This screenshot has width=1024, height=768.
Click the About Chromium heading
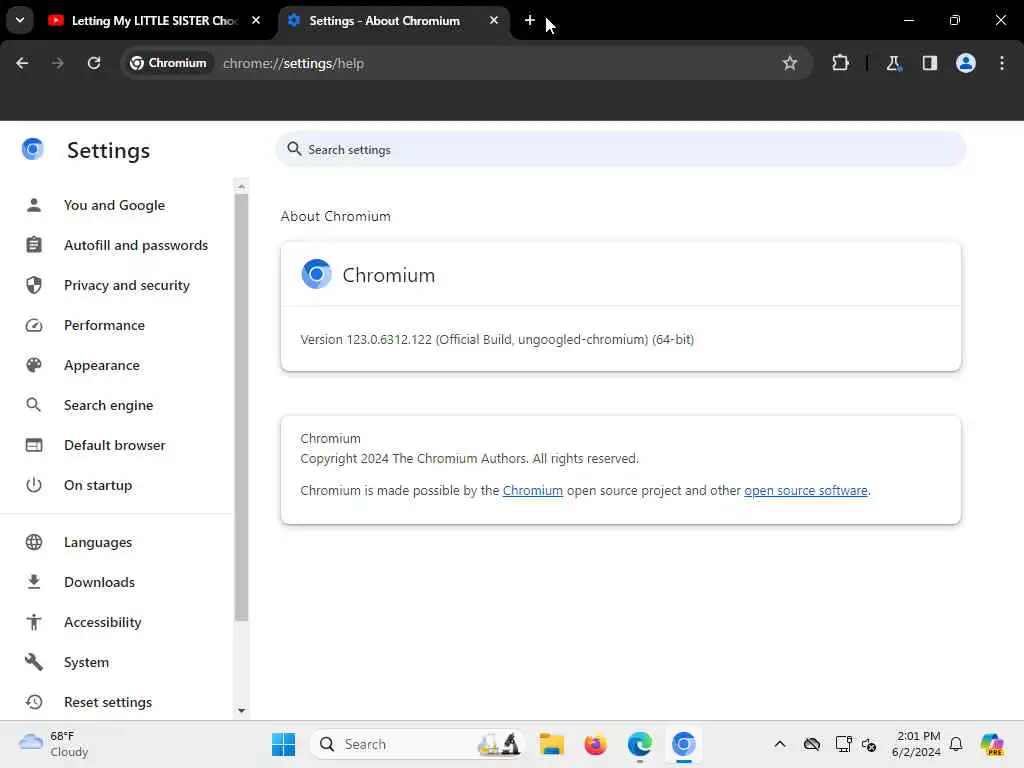(x=336, y=216)
